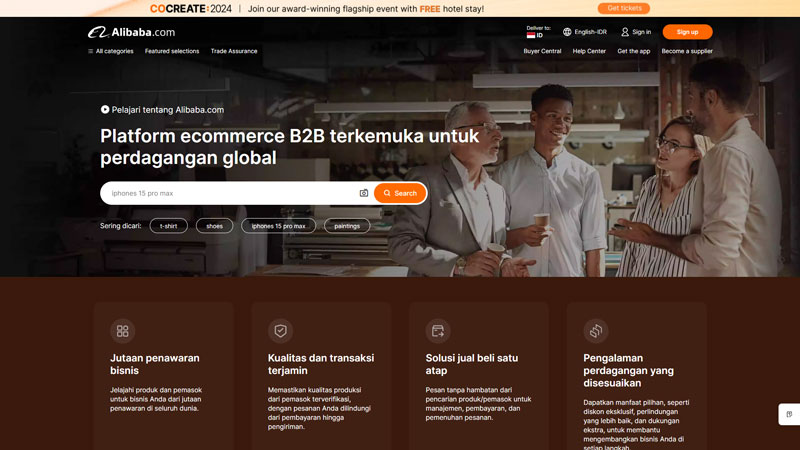Image resolution: width=800 pixels, height=450 pixels.
Task: Click the Platform ecommerce B2B headline
Action: [289, 146]
